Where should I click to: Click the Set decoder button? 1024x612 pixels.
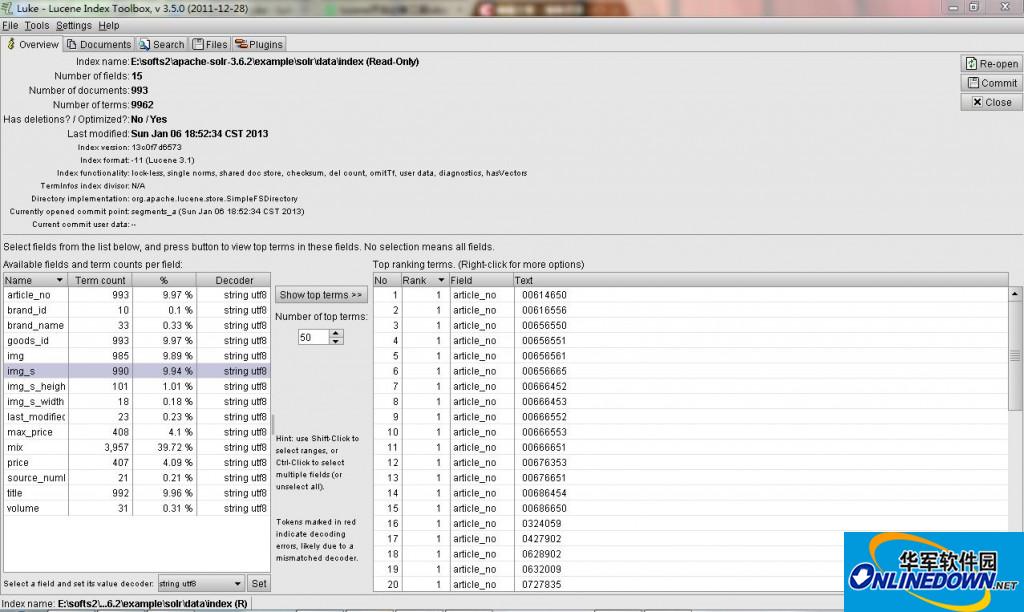pos(259,583)
